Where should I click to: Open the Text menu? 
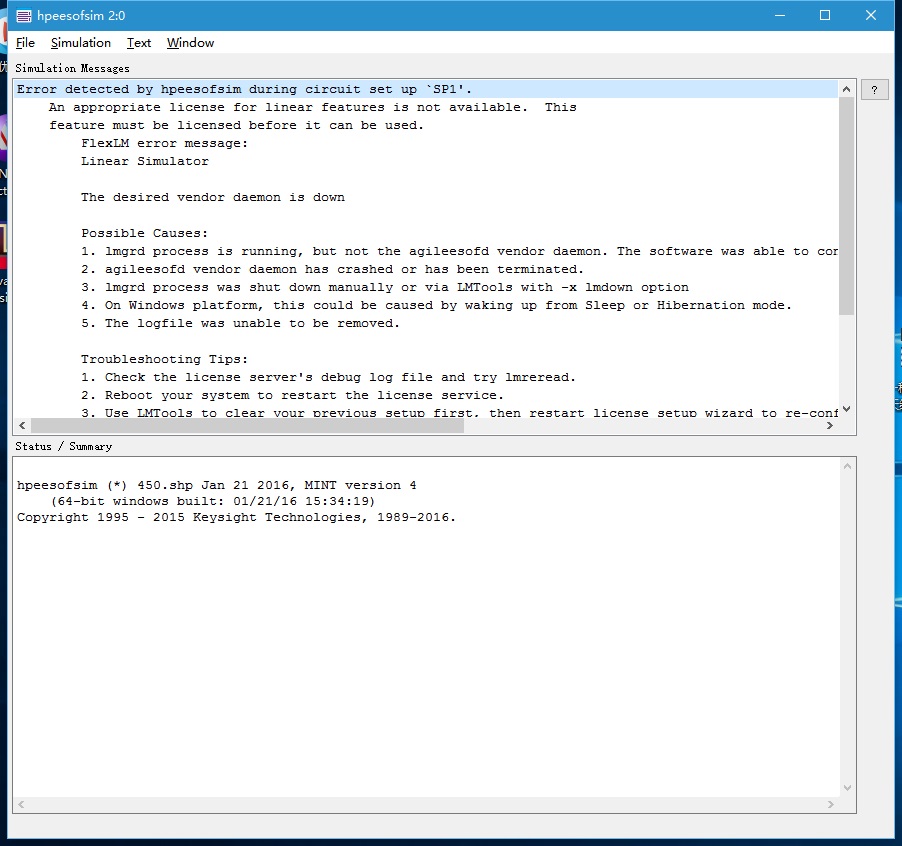click(139, 43)
